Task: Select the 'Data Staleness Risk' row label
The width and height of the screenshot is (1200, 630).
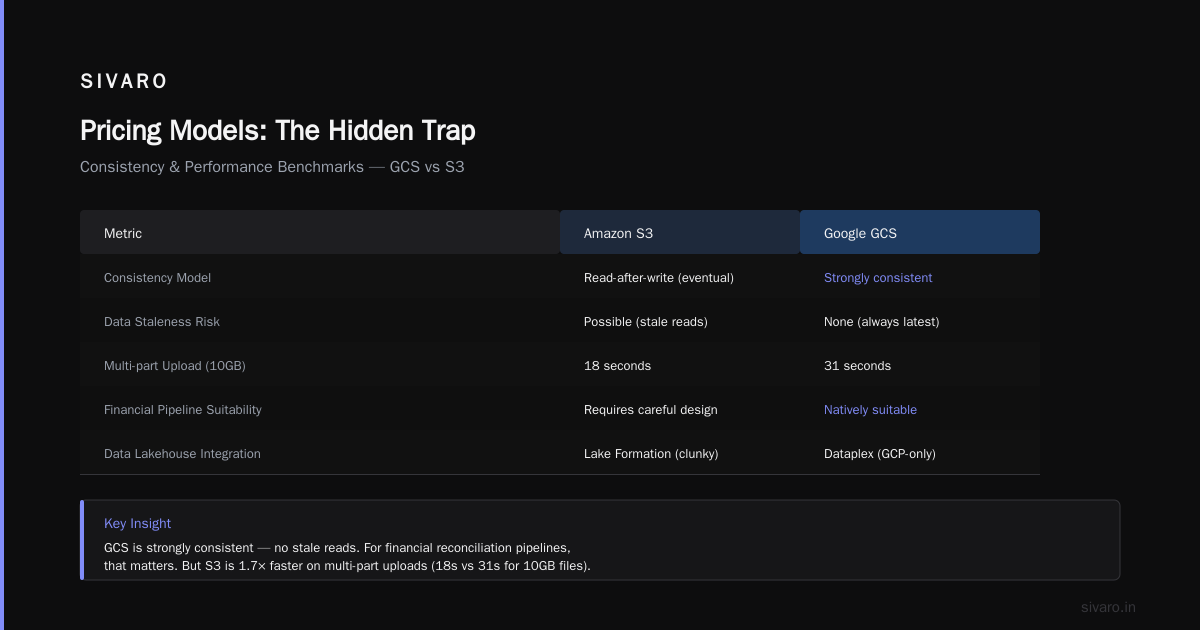Action: (162, 322)
